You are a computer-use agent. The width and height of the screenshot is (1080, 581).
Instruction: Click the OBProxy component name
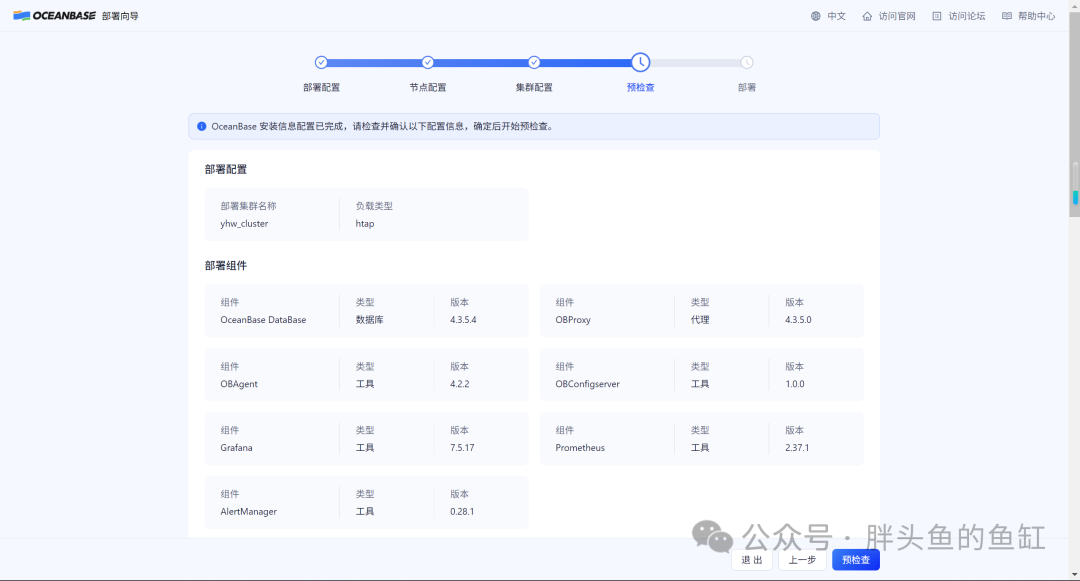[573, 320]
